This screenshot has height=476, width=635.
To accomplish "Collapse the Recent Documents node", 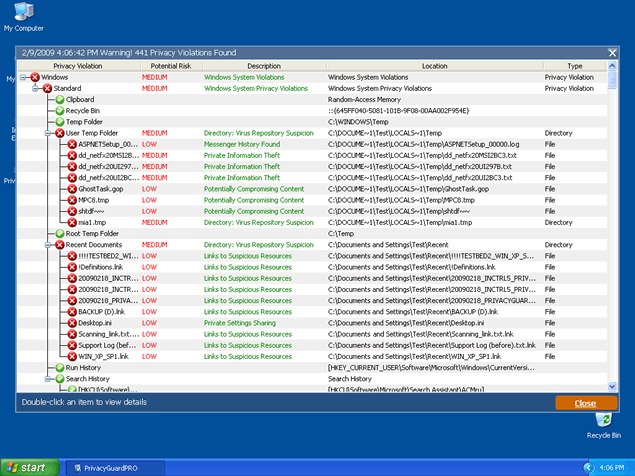I will point(47,245).
